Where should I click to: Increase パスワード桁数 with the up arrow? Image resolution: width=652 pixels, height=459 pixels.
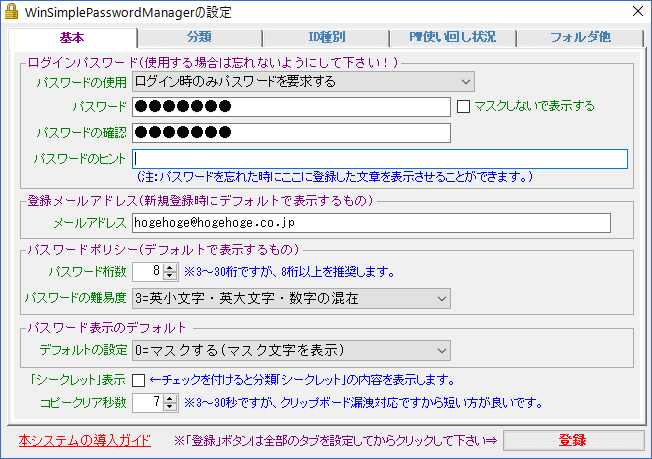[170, 268]
